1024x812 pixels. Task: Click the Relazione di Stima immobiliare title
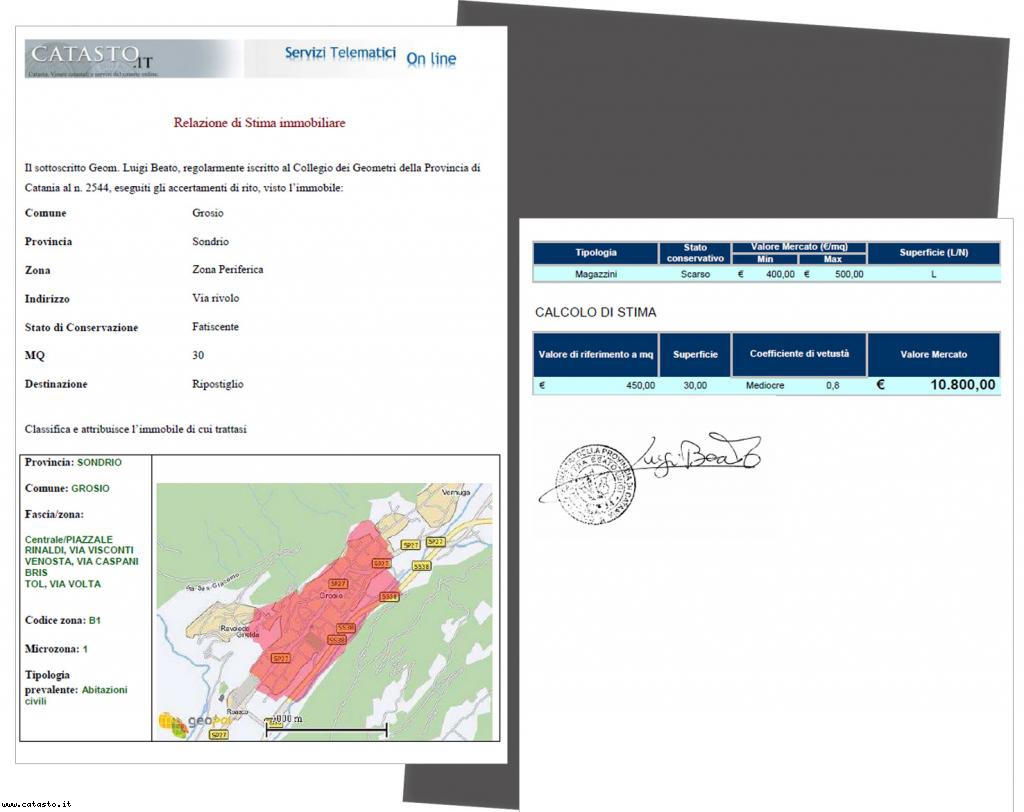coord(259,123)
